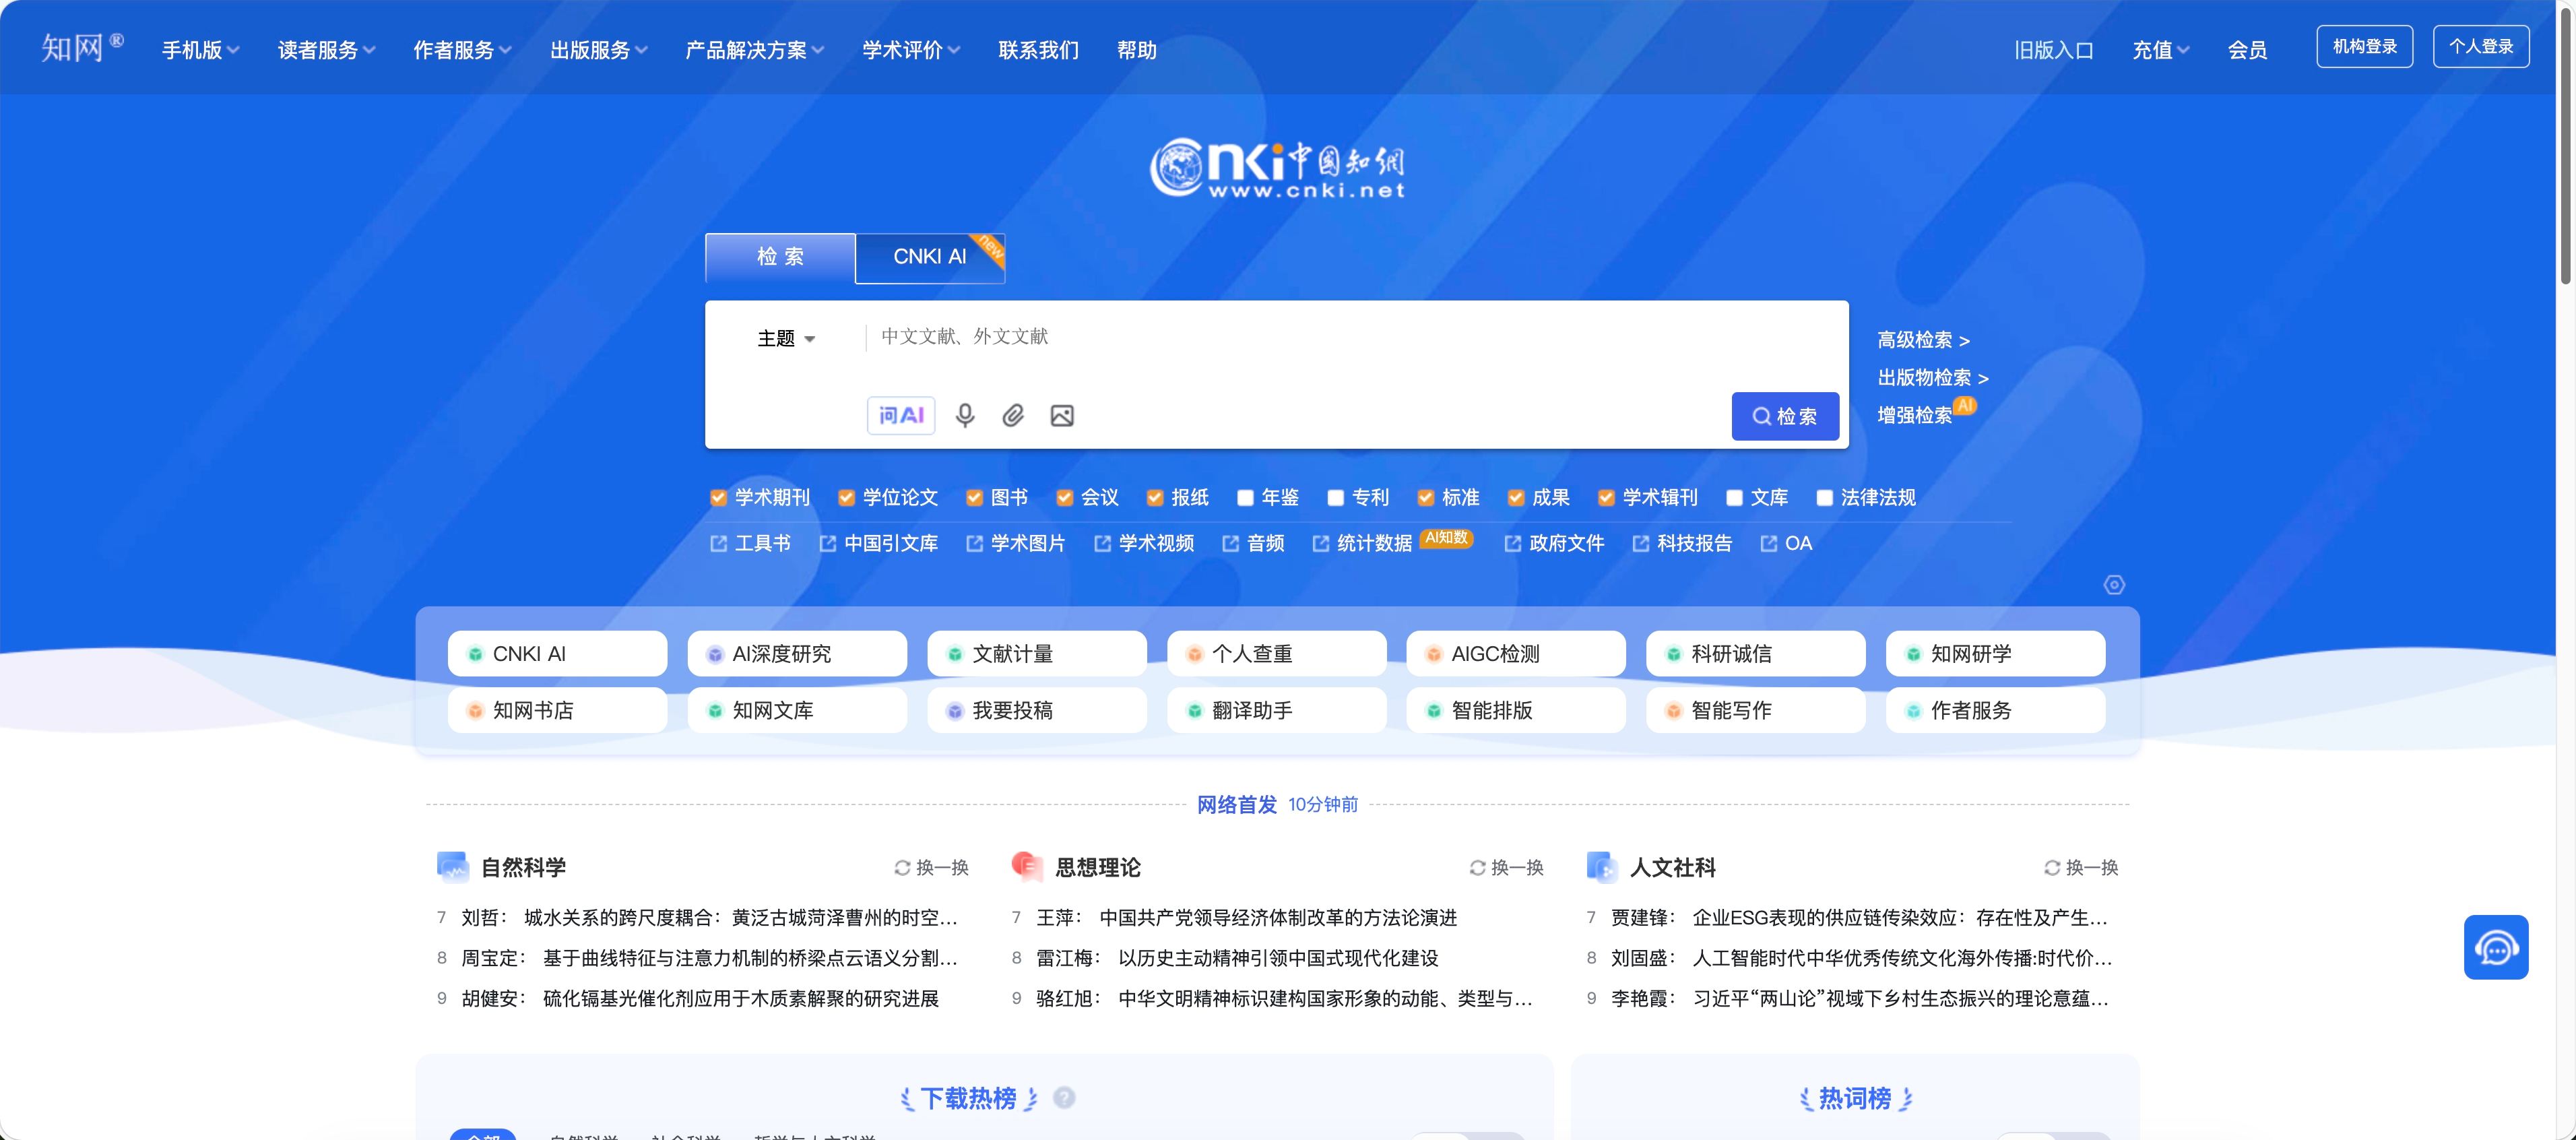Uncheck the 图书 checkbox
Image resolution: width=2576 pixels, height=1140 pixels.
pyautogui.click(x=974, y=498)
